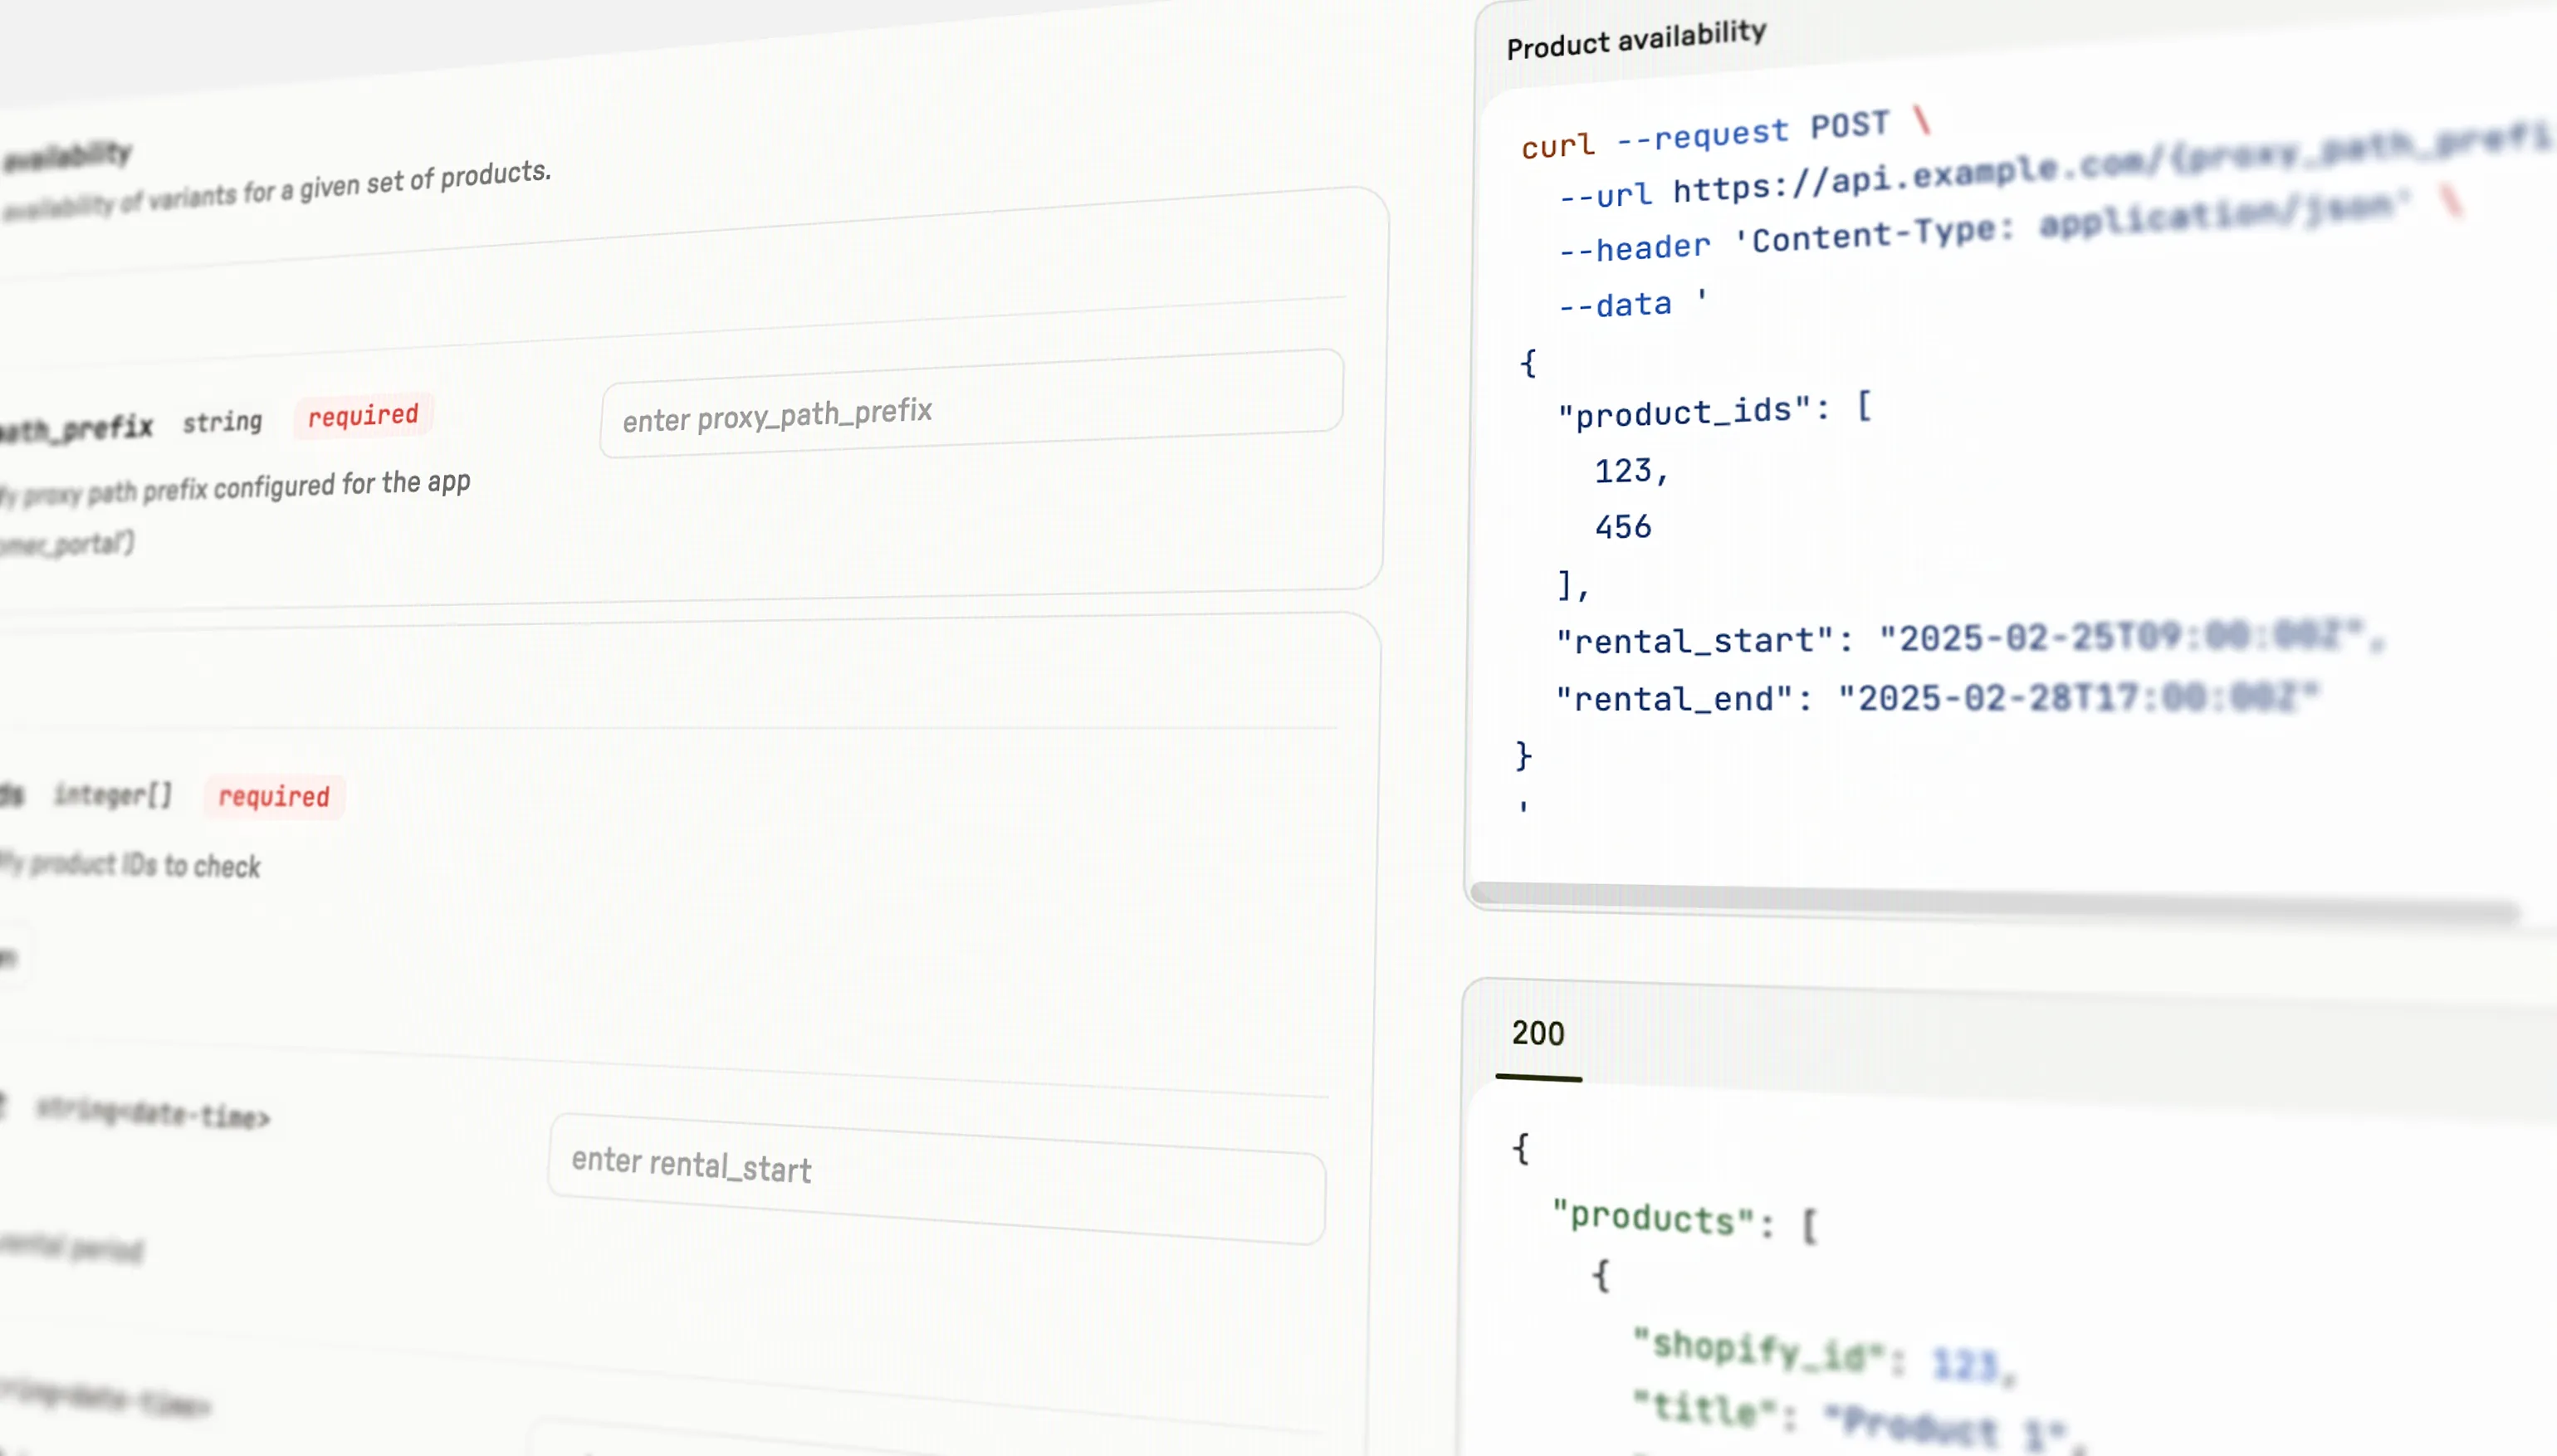Select the 200 response tab
Image resolution: width=2557 pixels, height=1456 pixels.
1538,1033
